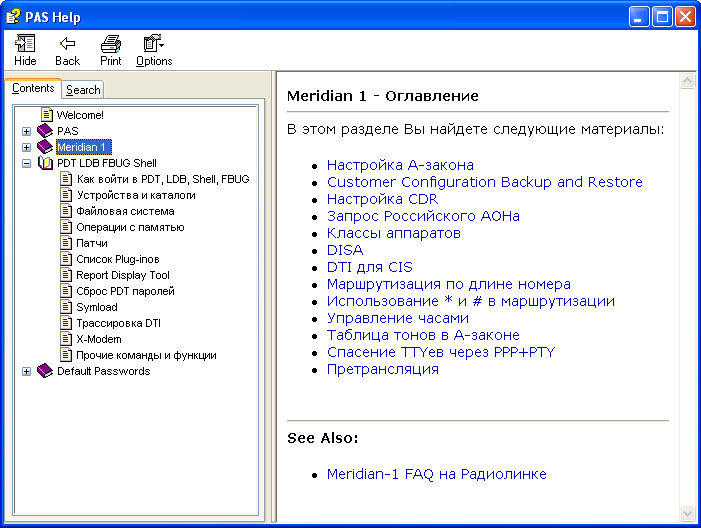Viewport: 701px width, 528px height.
Task: Click page icon beside Патчи
Action: point(66,243)
